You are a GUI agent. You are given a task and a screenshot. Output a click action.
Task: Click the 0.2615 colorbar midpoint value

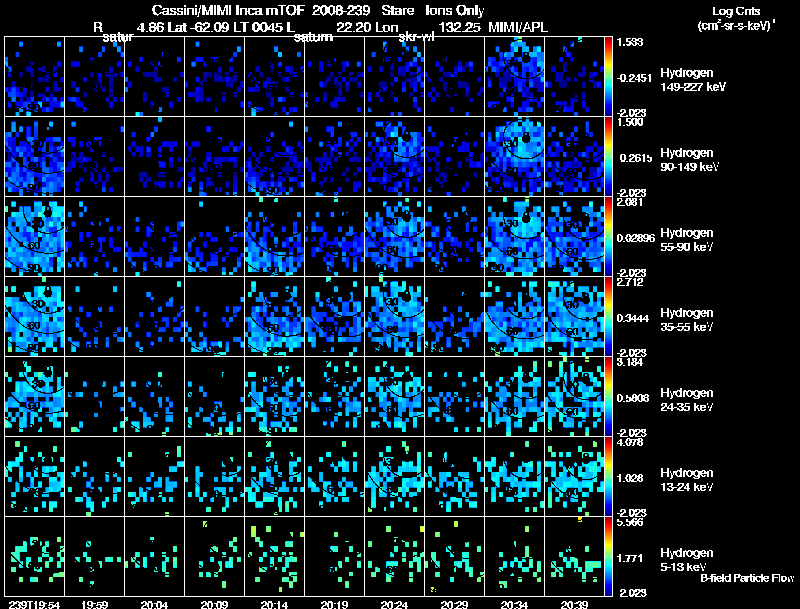636,158
